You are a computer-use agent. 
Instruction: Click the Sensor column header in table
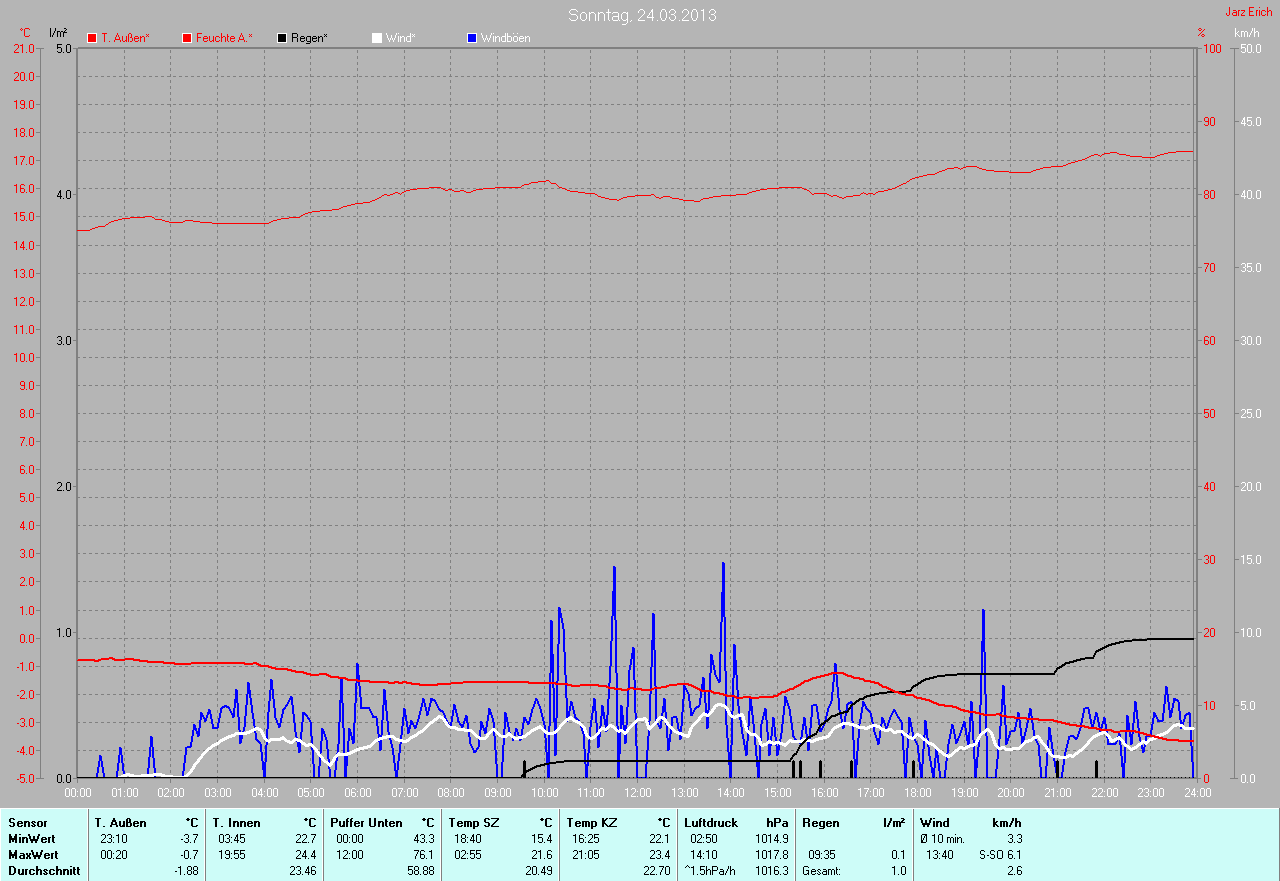[x=27, y=822]
